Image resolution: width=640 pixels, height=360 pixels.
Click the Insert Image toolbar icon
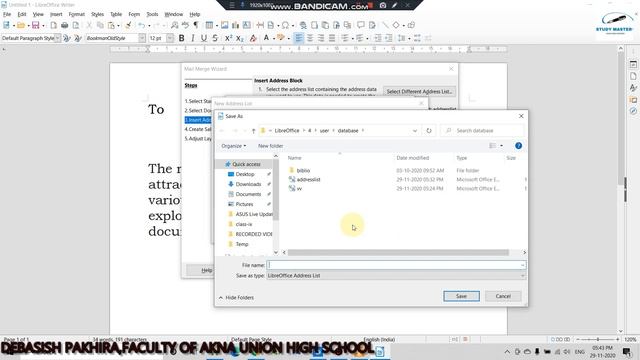click(224, 25)
